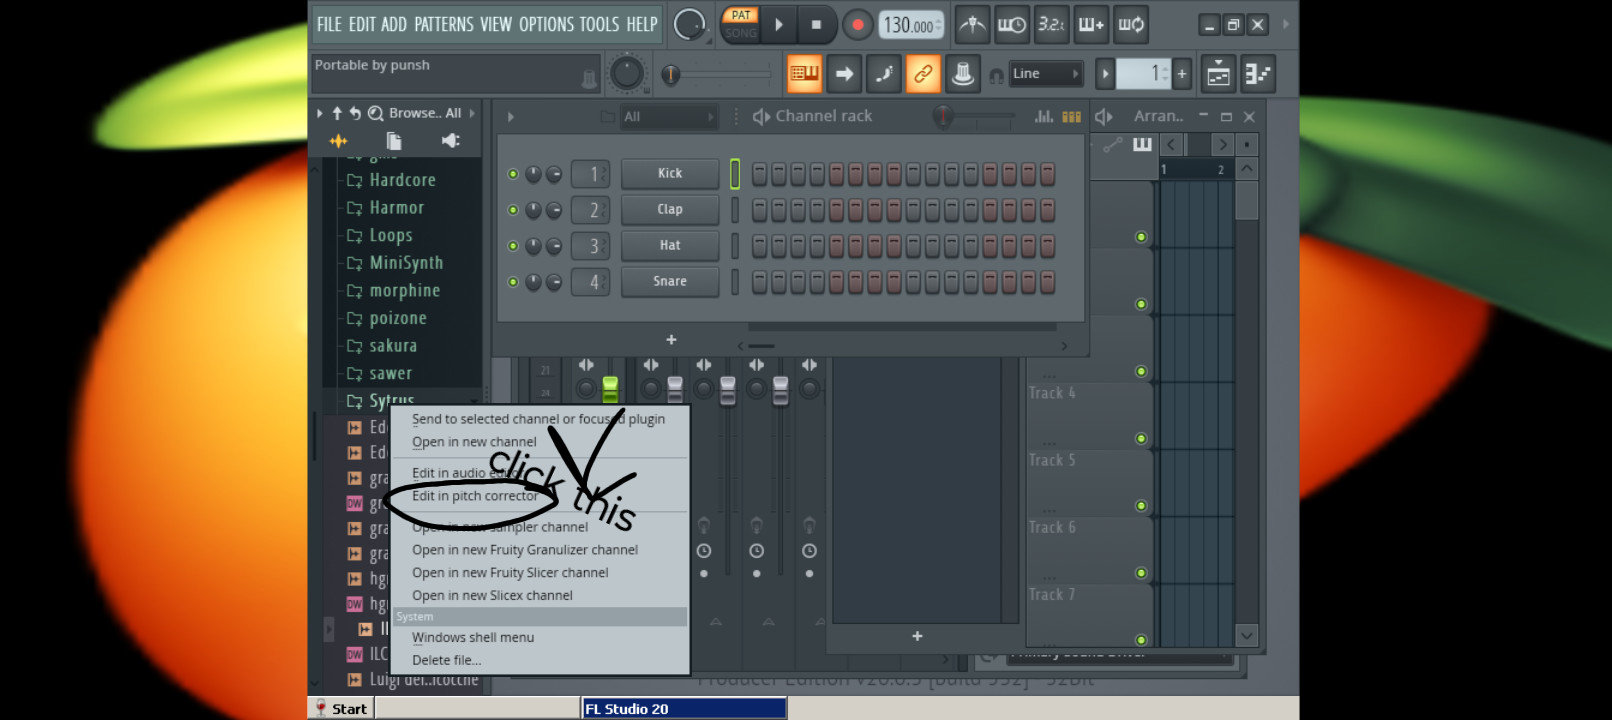Add a new channel with plus button
This screenshot has height=720, width=1612.
click(671, 340)
